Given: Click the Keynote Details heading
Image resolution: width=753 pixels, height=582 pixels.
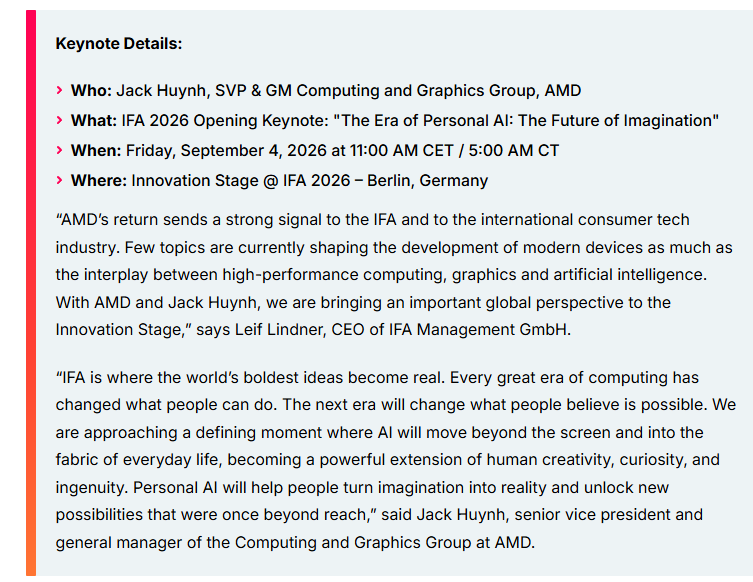Looking at the screenshot, I should point(119,44).
